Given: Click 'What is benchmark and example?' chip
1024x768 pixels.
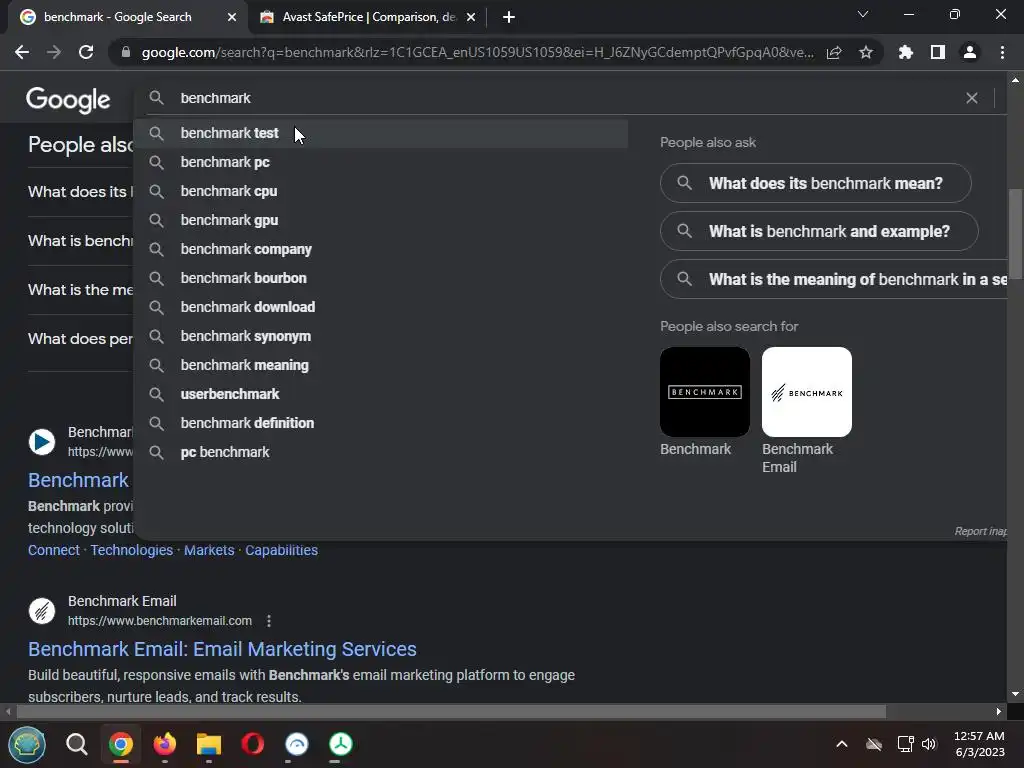Looking at the screenshot, I should 819,231.
